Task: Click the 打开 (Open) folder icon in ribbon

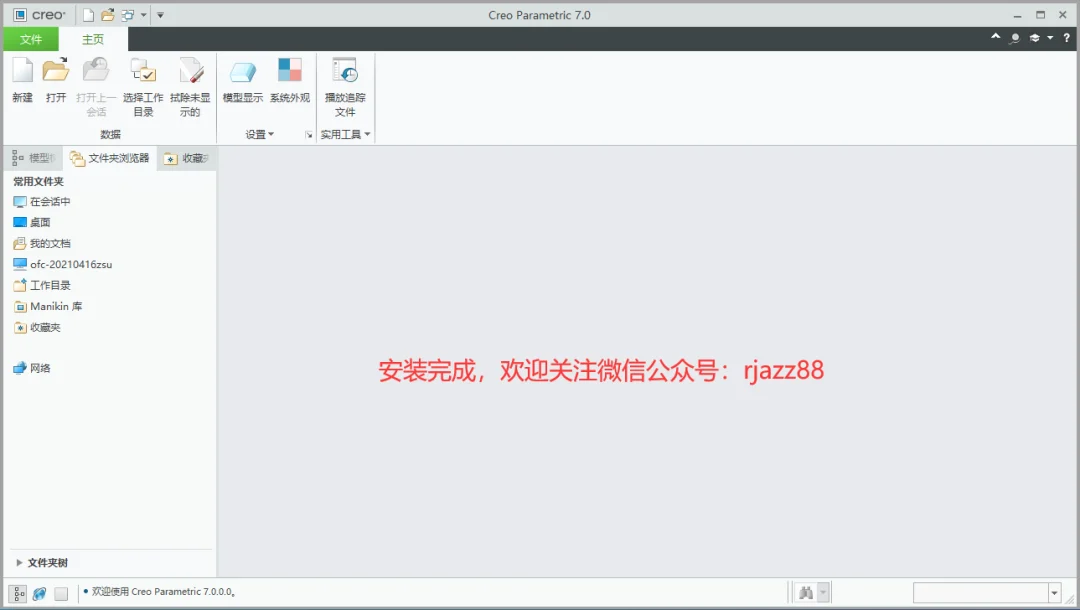Action: [56, 71]
